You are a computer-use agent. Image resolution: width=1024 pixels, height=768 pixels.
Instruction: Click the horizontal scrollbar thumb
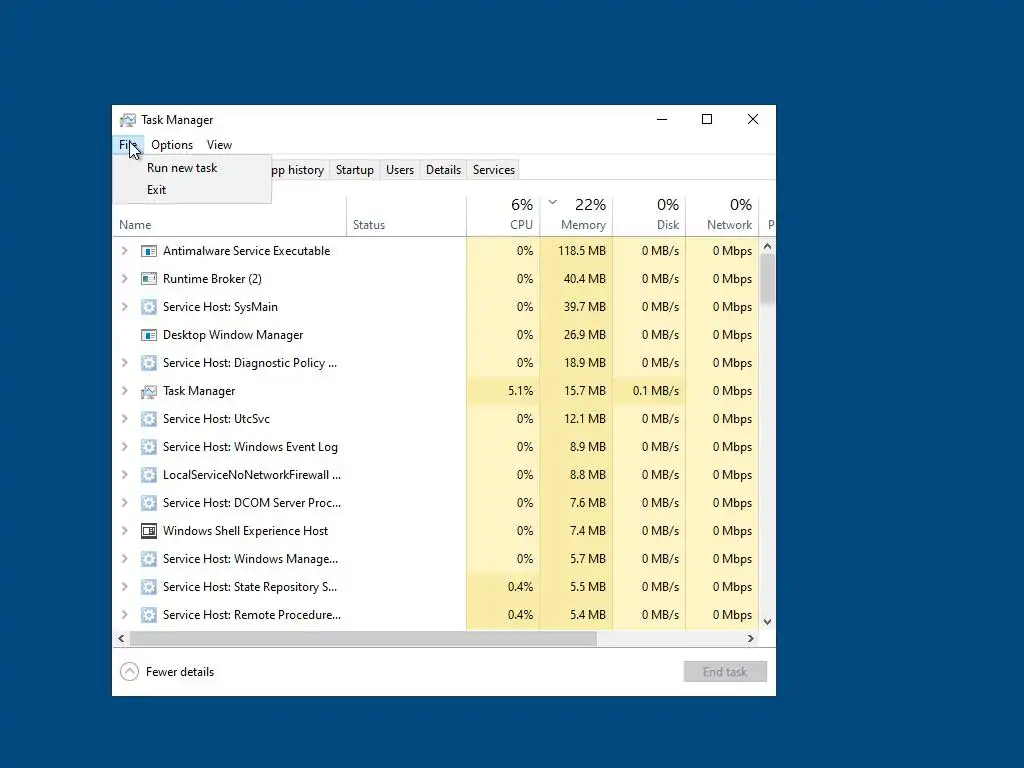point(363,639)
